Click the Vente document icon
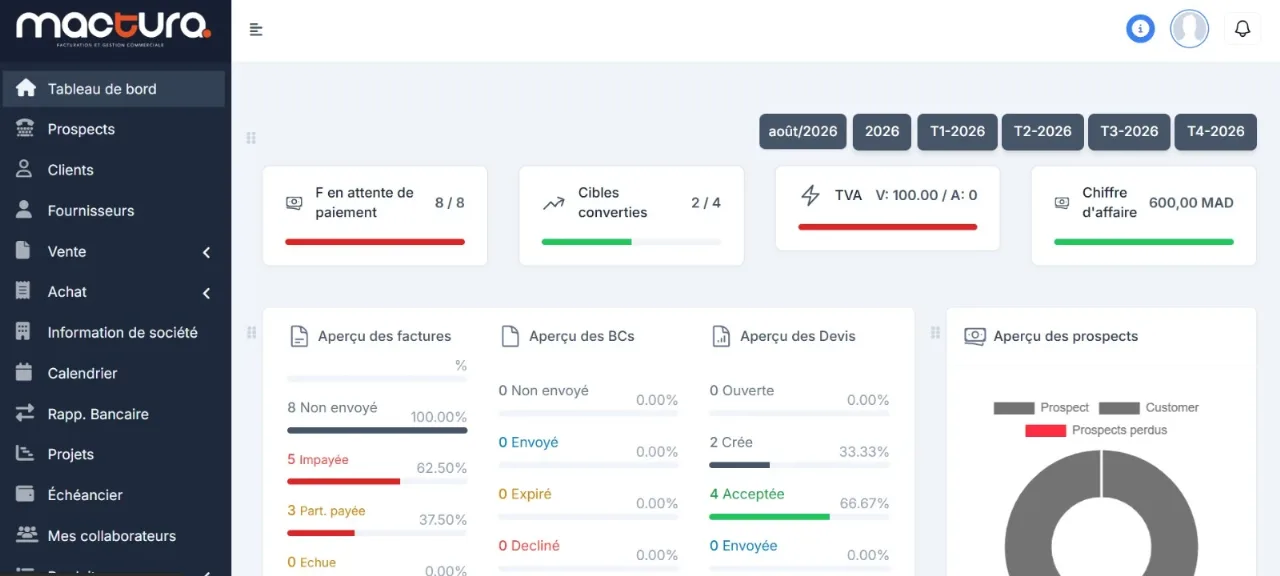Screen dimensions: 1280x576 pos(24,251)
